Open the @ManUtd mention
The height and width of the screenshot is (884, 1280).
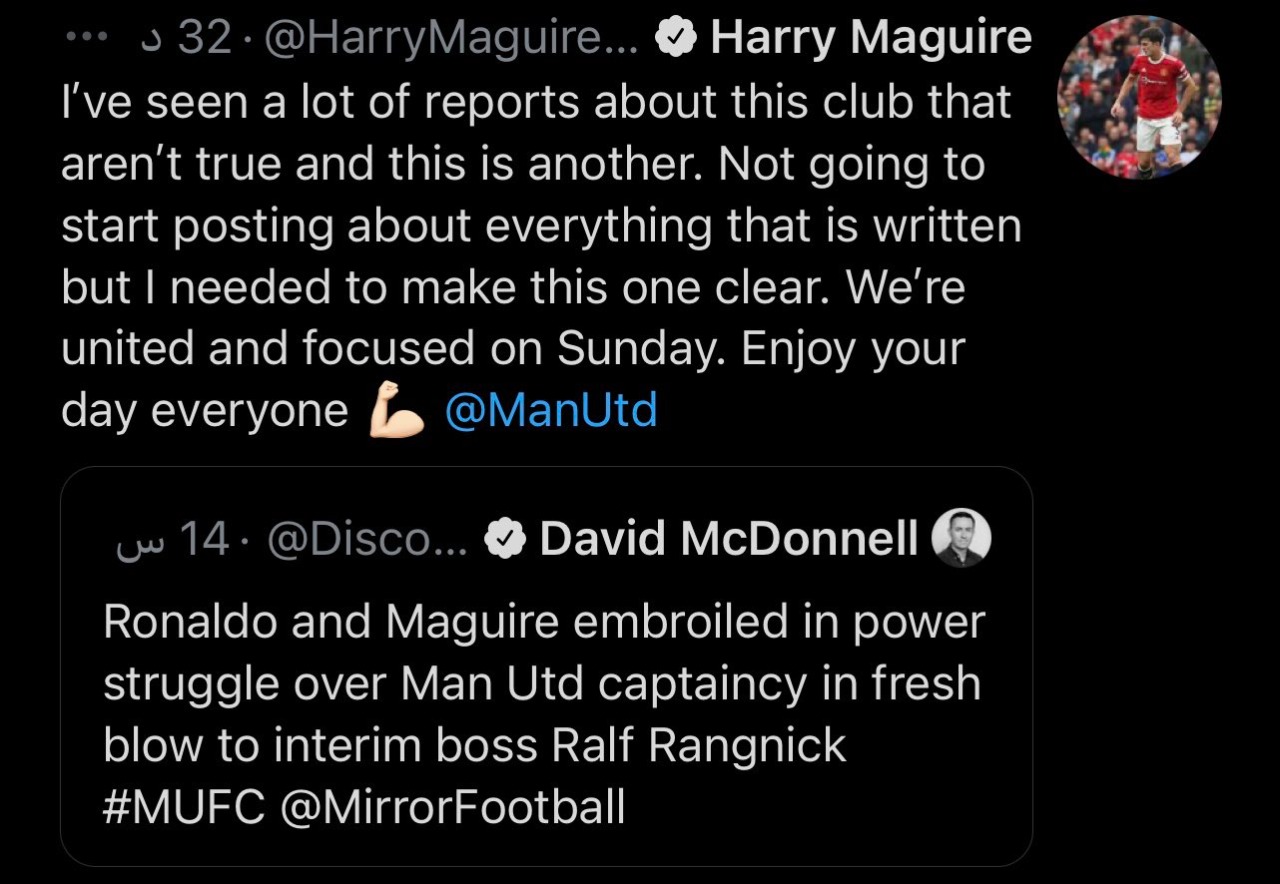click(x=550, y=411)
